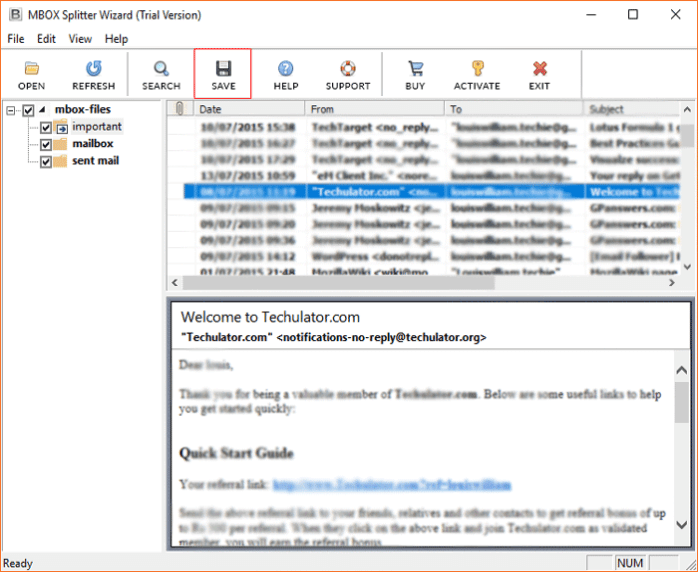Select the mbox-files root label
This screenshot has height=572, width=698.
coord(83,109)
